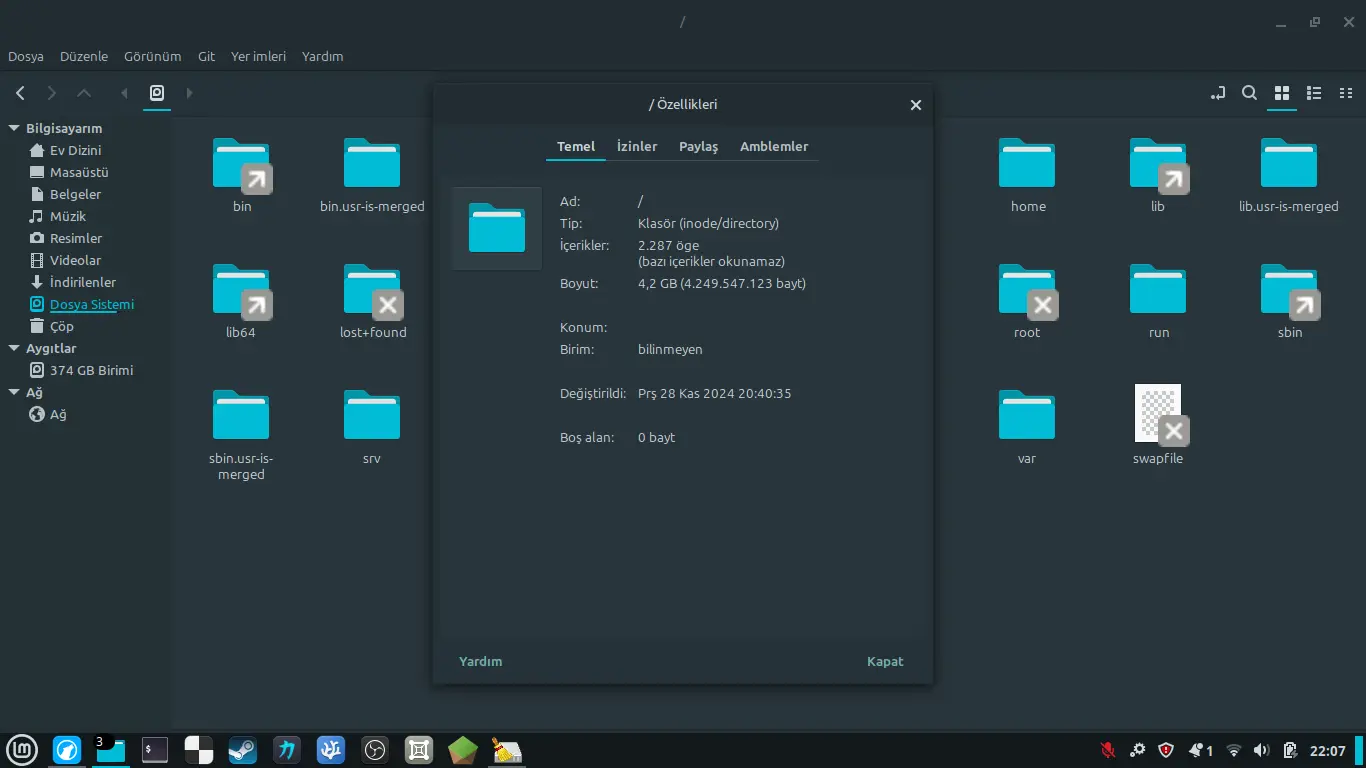Collapse the Ağ sidebar section

tap(14, 392)
